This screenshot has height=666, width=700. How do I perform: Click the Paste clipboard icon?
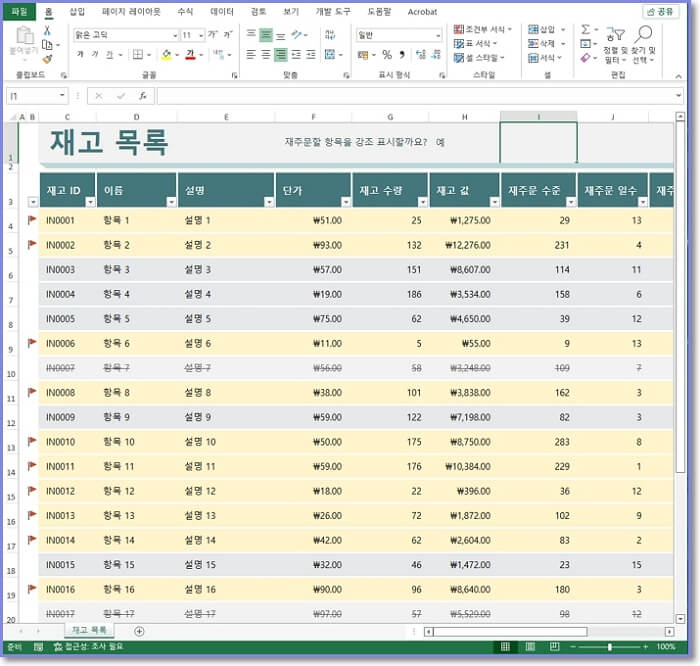(x=24, y=37)
